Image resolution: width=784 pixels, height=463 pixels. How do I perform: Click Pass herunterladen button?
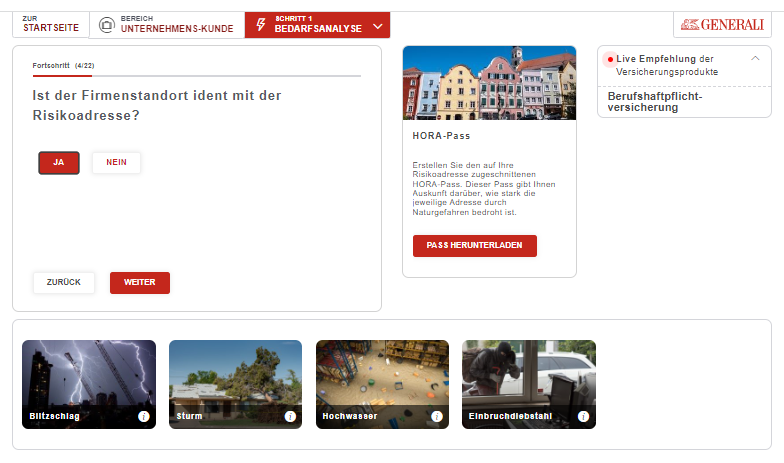click(474, 246)
